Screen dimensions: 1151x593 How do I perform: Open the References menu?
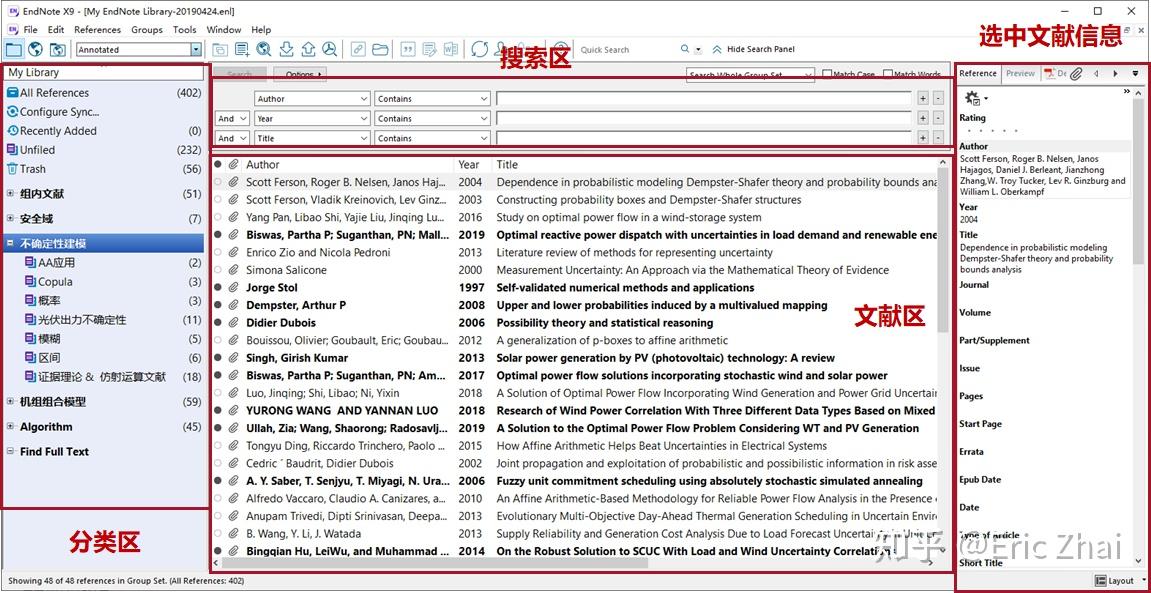click(x=98, y=29)
